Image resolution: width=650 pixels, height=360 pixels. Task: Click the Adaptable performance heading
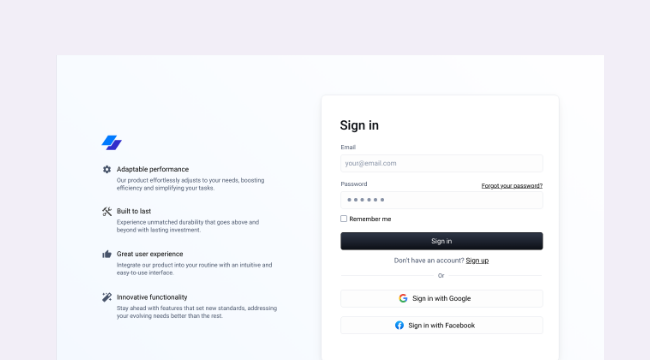click(x=153, y=169)
